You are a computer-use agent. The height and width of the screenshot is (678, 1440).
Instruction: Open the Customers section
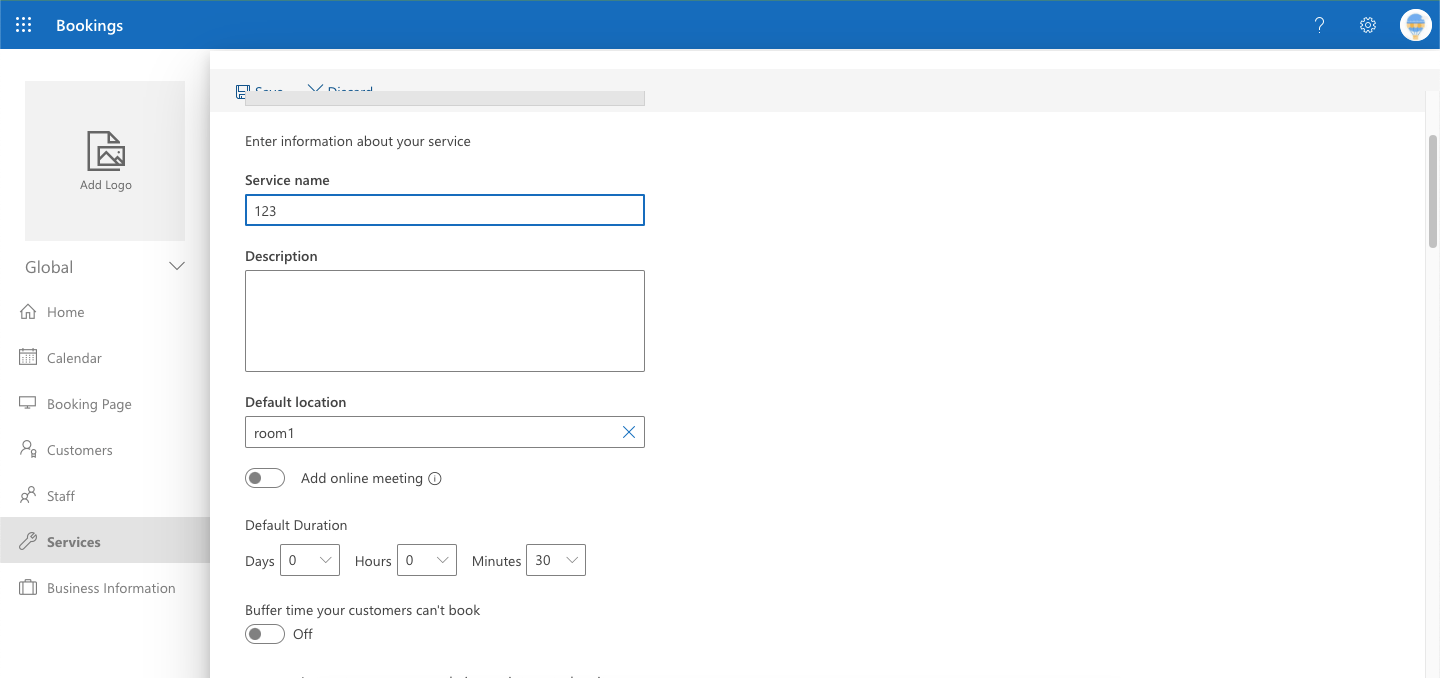105,450
